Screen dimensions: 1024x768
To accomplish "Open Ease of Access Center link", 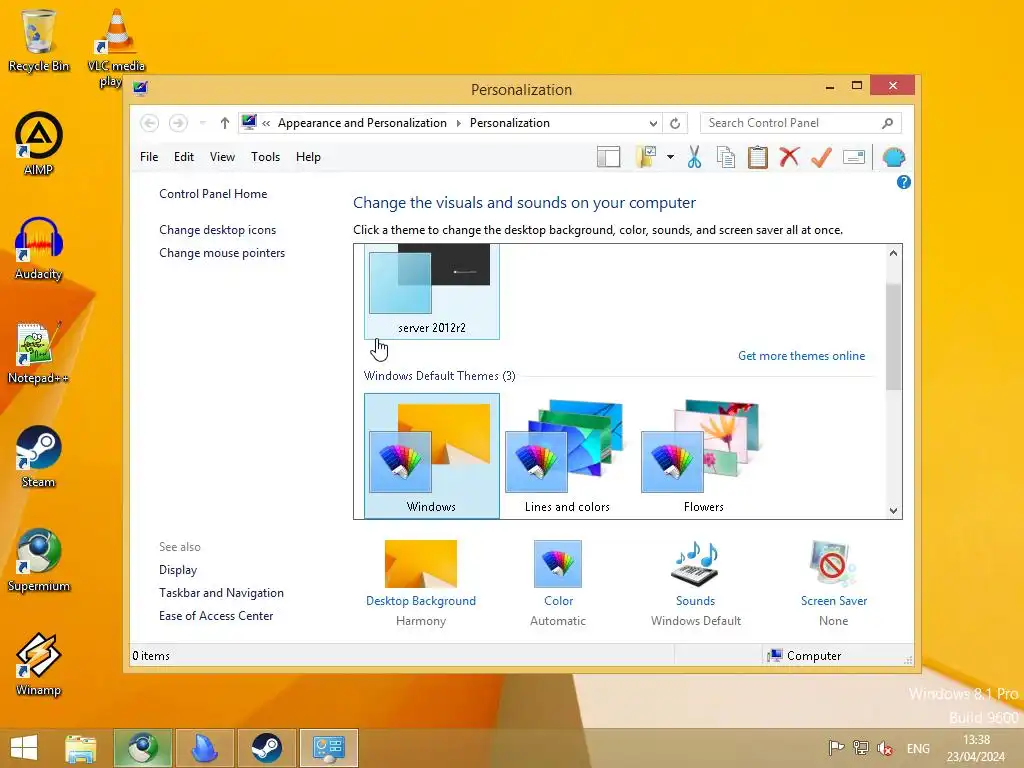I will tap(216, 616).
